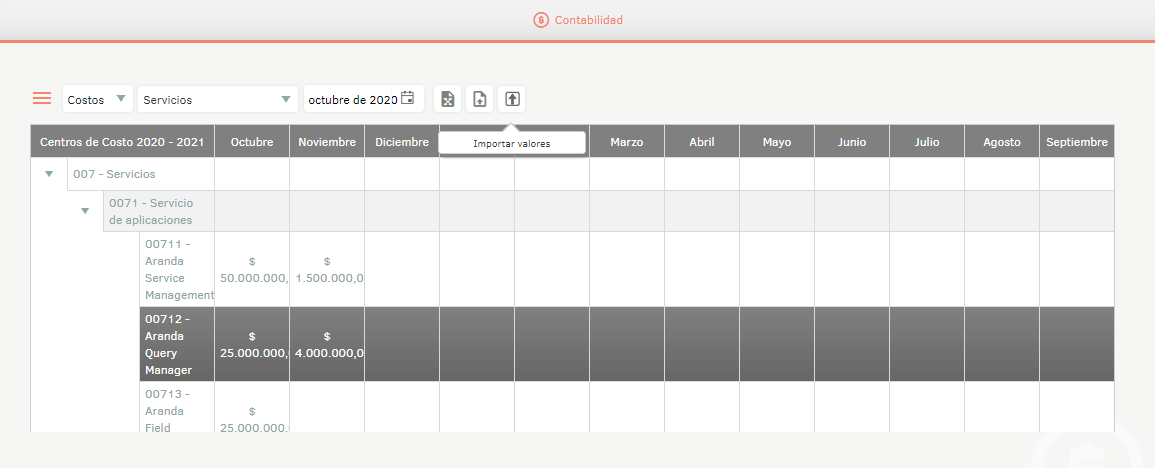Click $ 1.500.000 Noviembre cell for 00711

327,269
